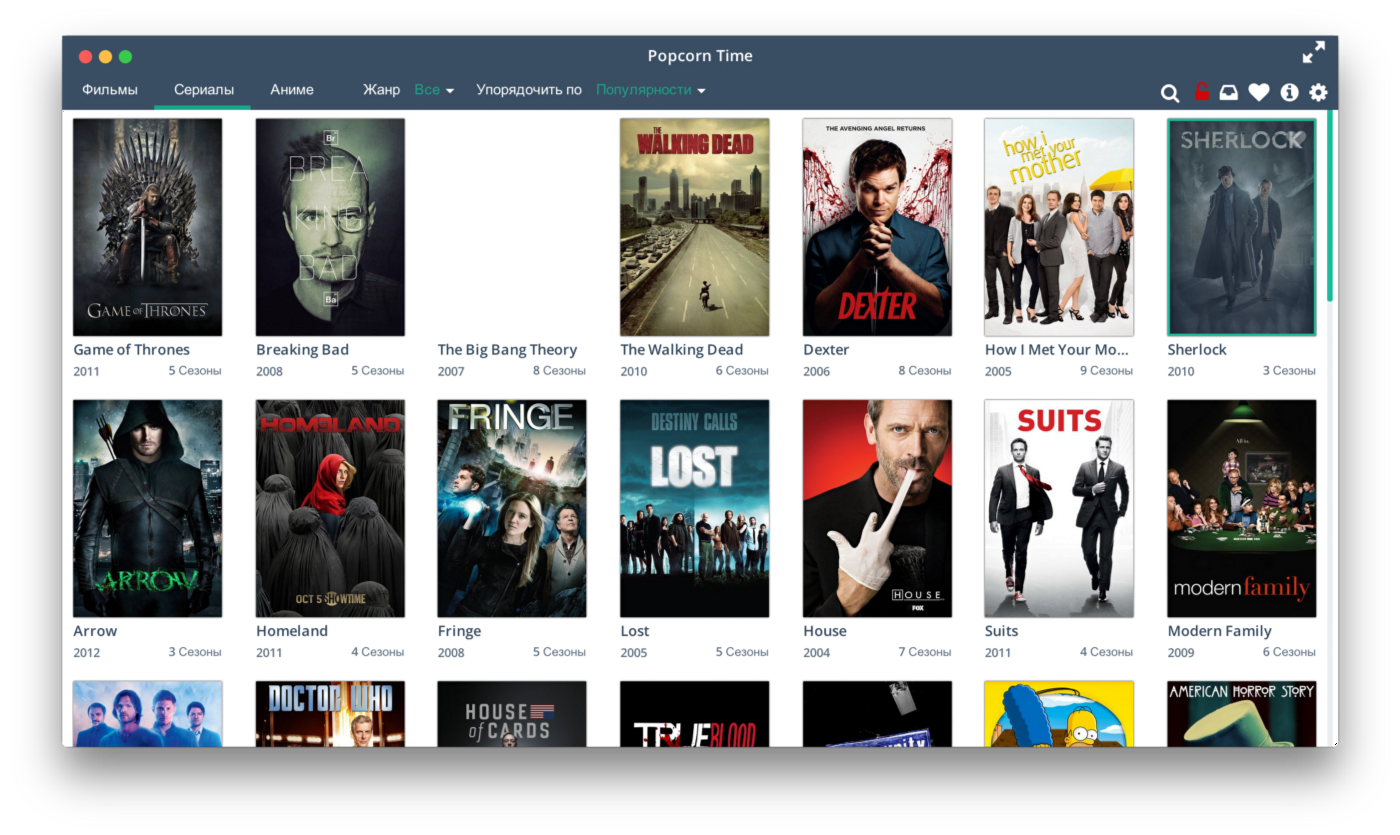
Task: Choose the Sherlock poster
Action: pos(1241,227)
